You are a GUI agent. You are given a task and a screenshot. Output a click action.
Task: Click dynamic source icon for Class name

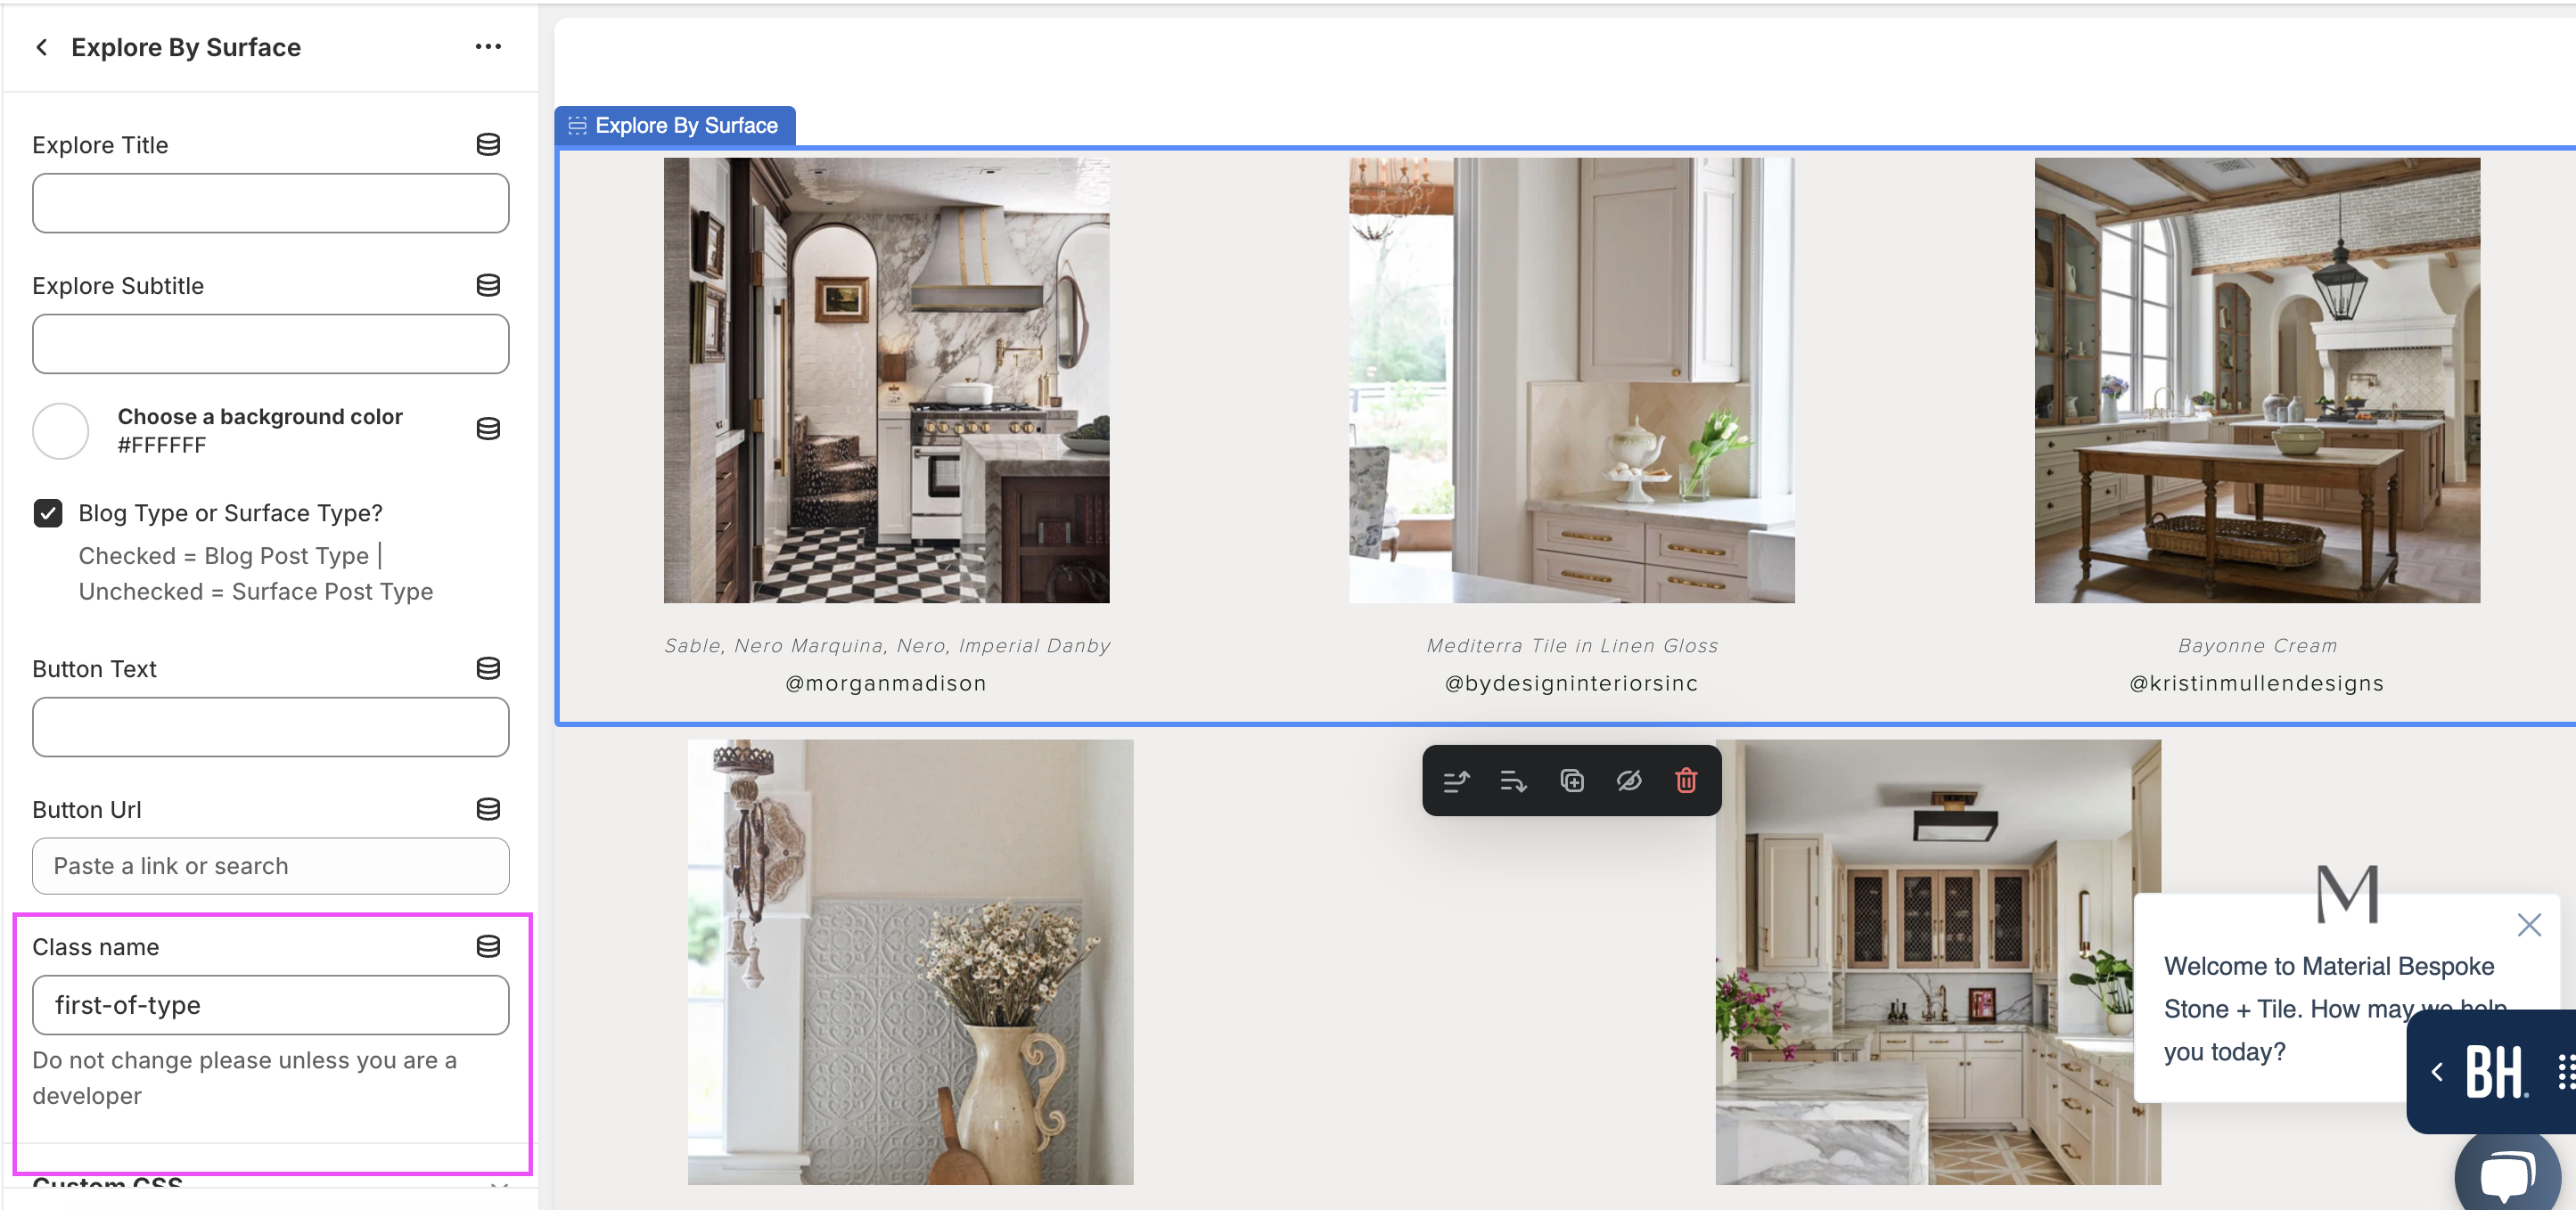[x=488, y=947]
